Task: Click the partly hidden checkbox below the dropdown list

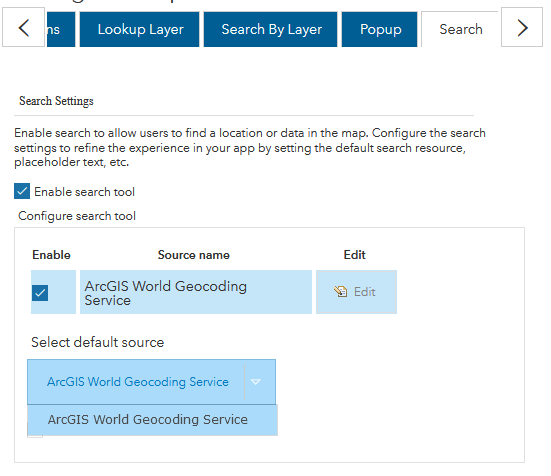Action: click(x=35, y=436)
